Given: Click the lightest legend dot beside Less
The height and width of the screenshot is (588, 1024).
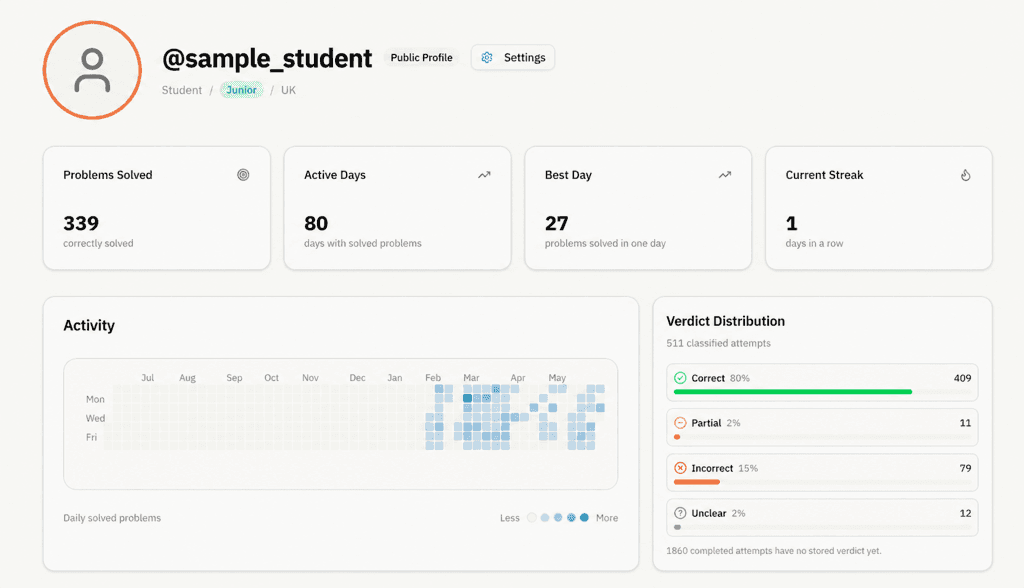Looking at the screenshot, I should (x=532, y=517).
